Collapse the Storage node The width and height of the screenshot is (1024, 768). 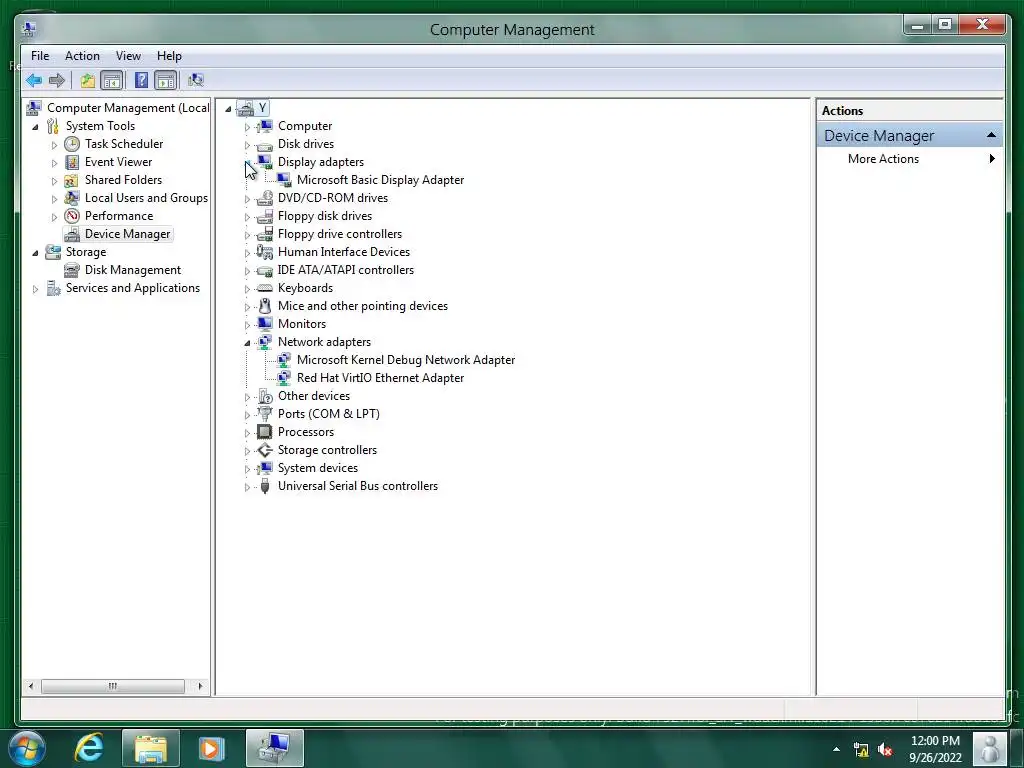pyautogui.click(x=35, y=253)
